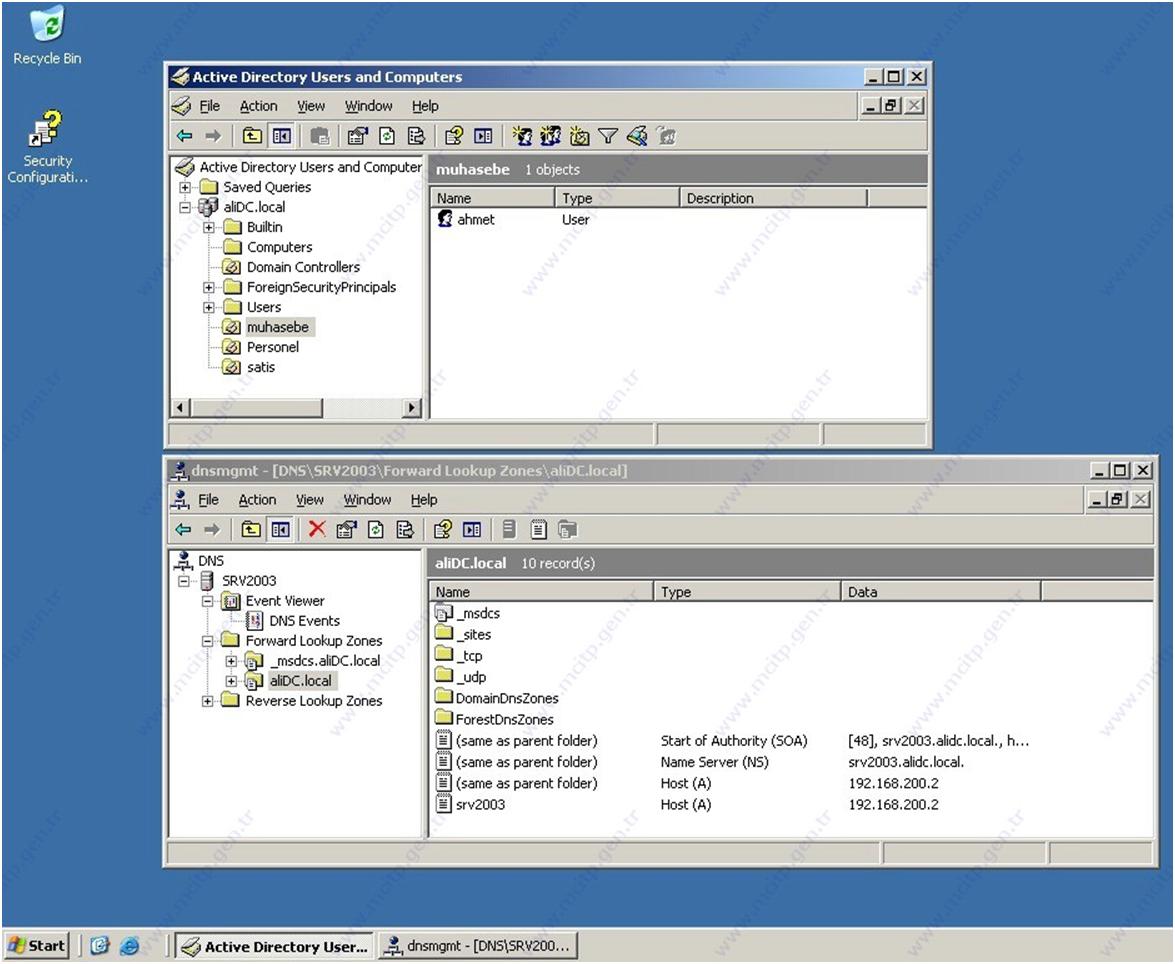Viewport: 1175px width, 964px height.
Task: Click Help icon in Active Directory toolbar
Action: [453, 136]
